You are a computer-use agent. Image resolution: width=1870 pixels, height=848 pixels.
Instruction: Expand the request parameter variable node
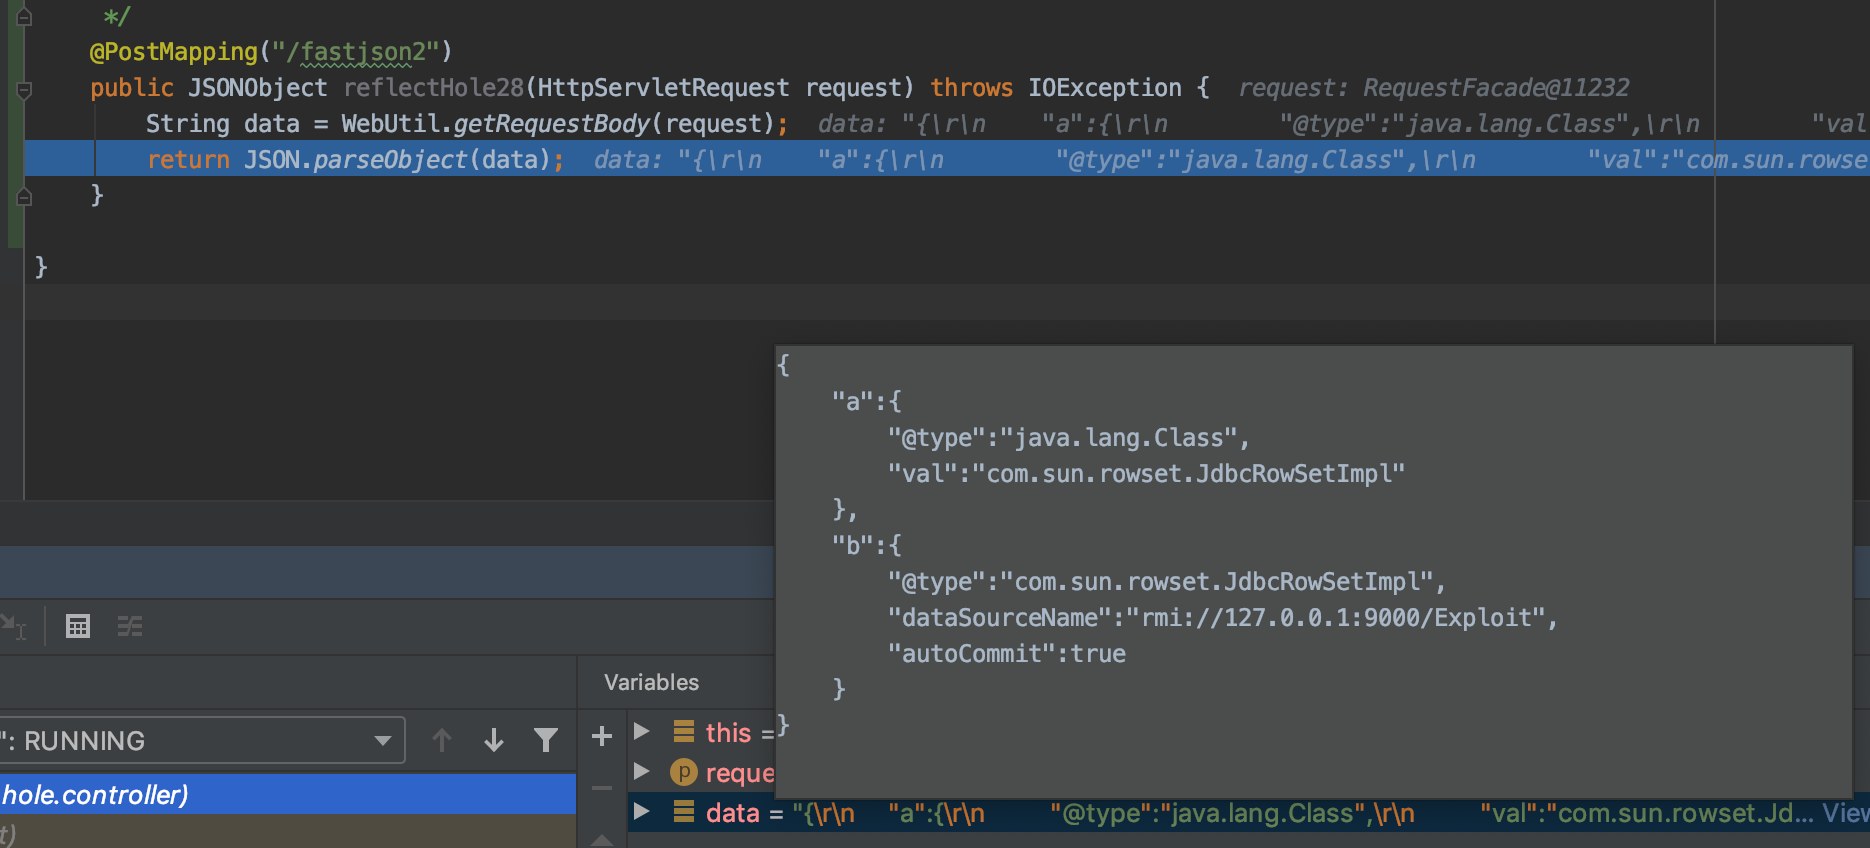click(x=642, y=771)
